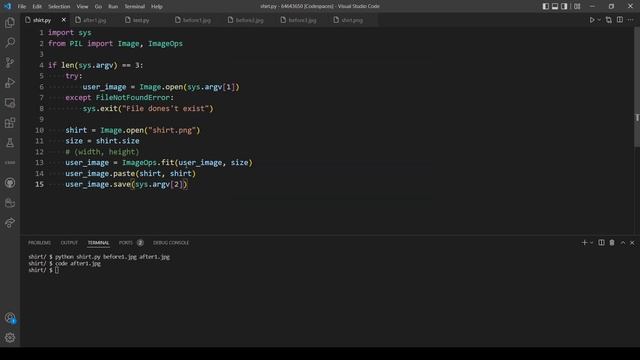Kill the terminal with trash icon
This screenshot has height=360, width=640.
coord(612,242)
